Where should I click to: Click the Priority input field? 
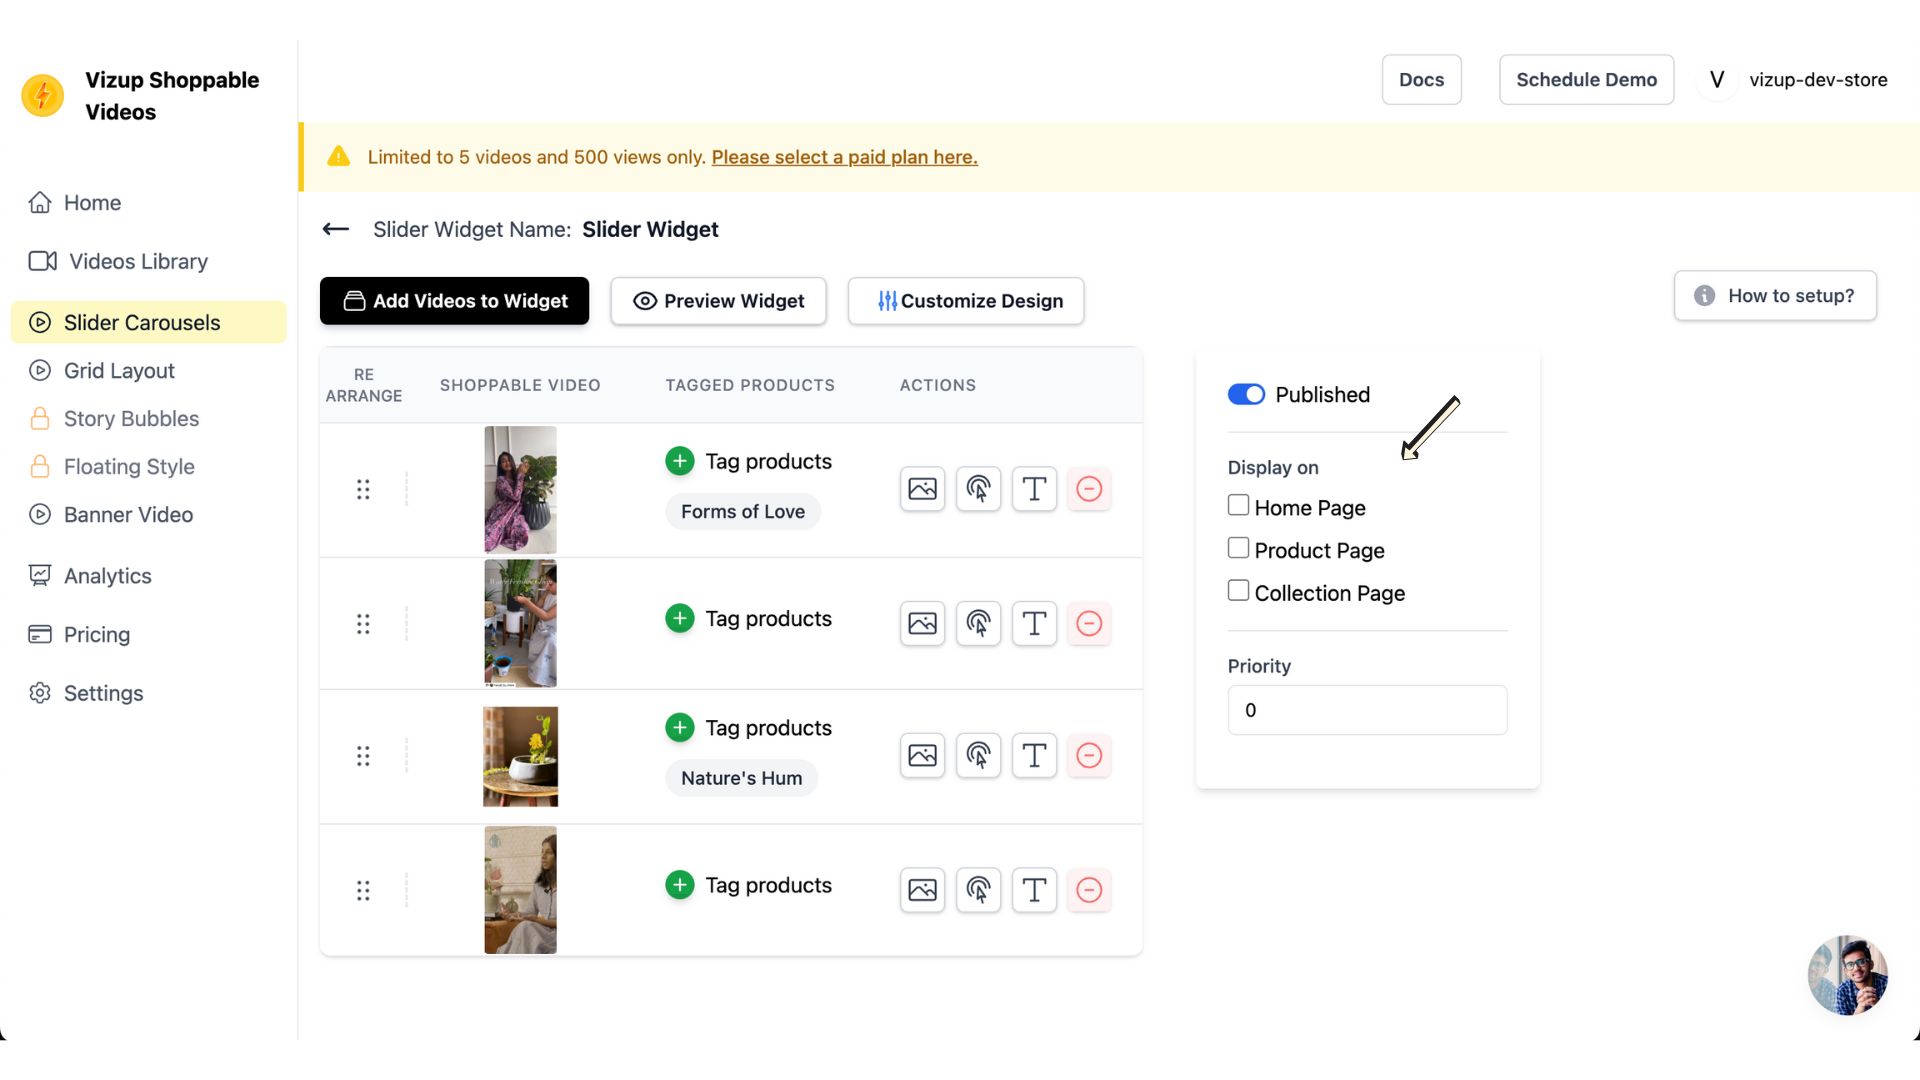1366,710
